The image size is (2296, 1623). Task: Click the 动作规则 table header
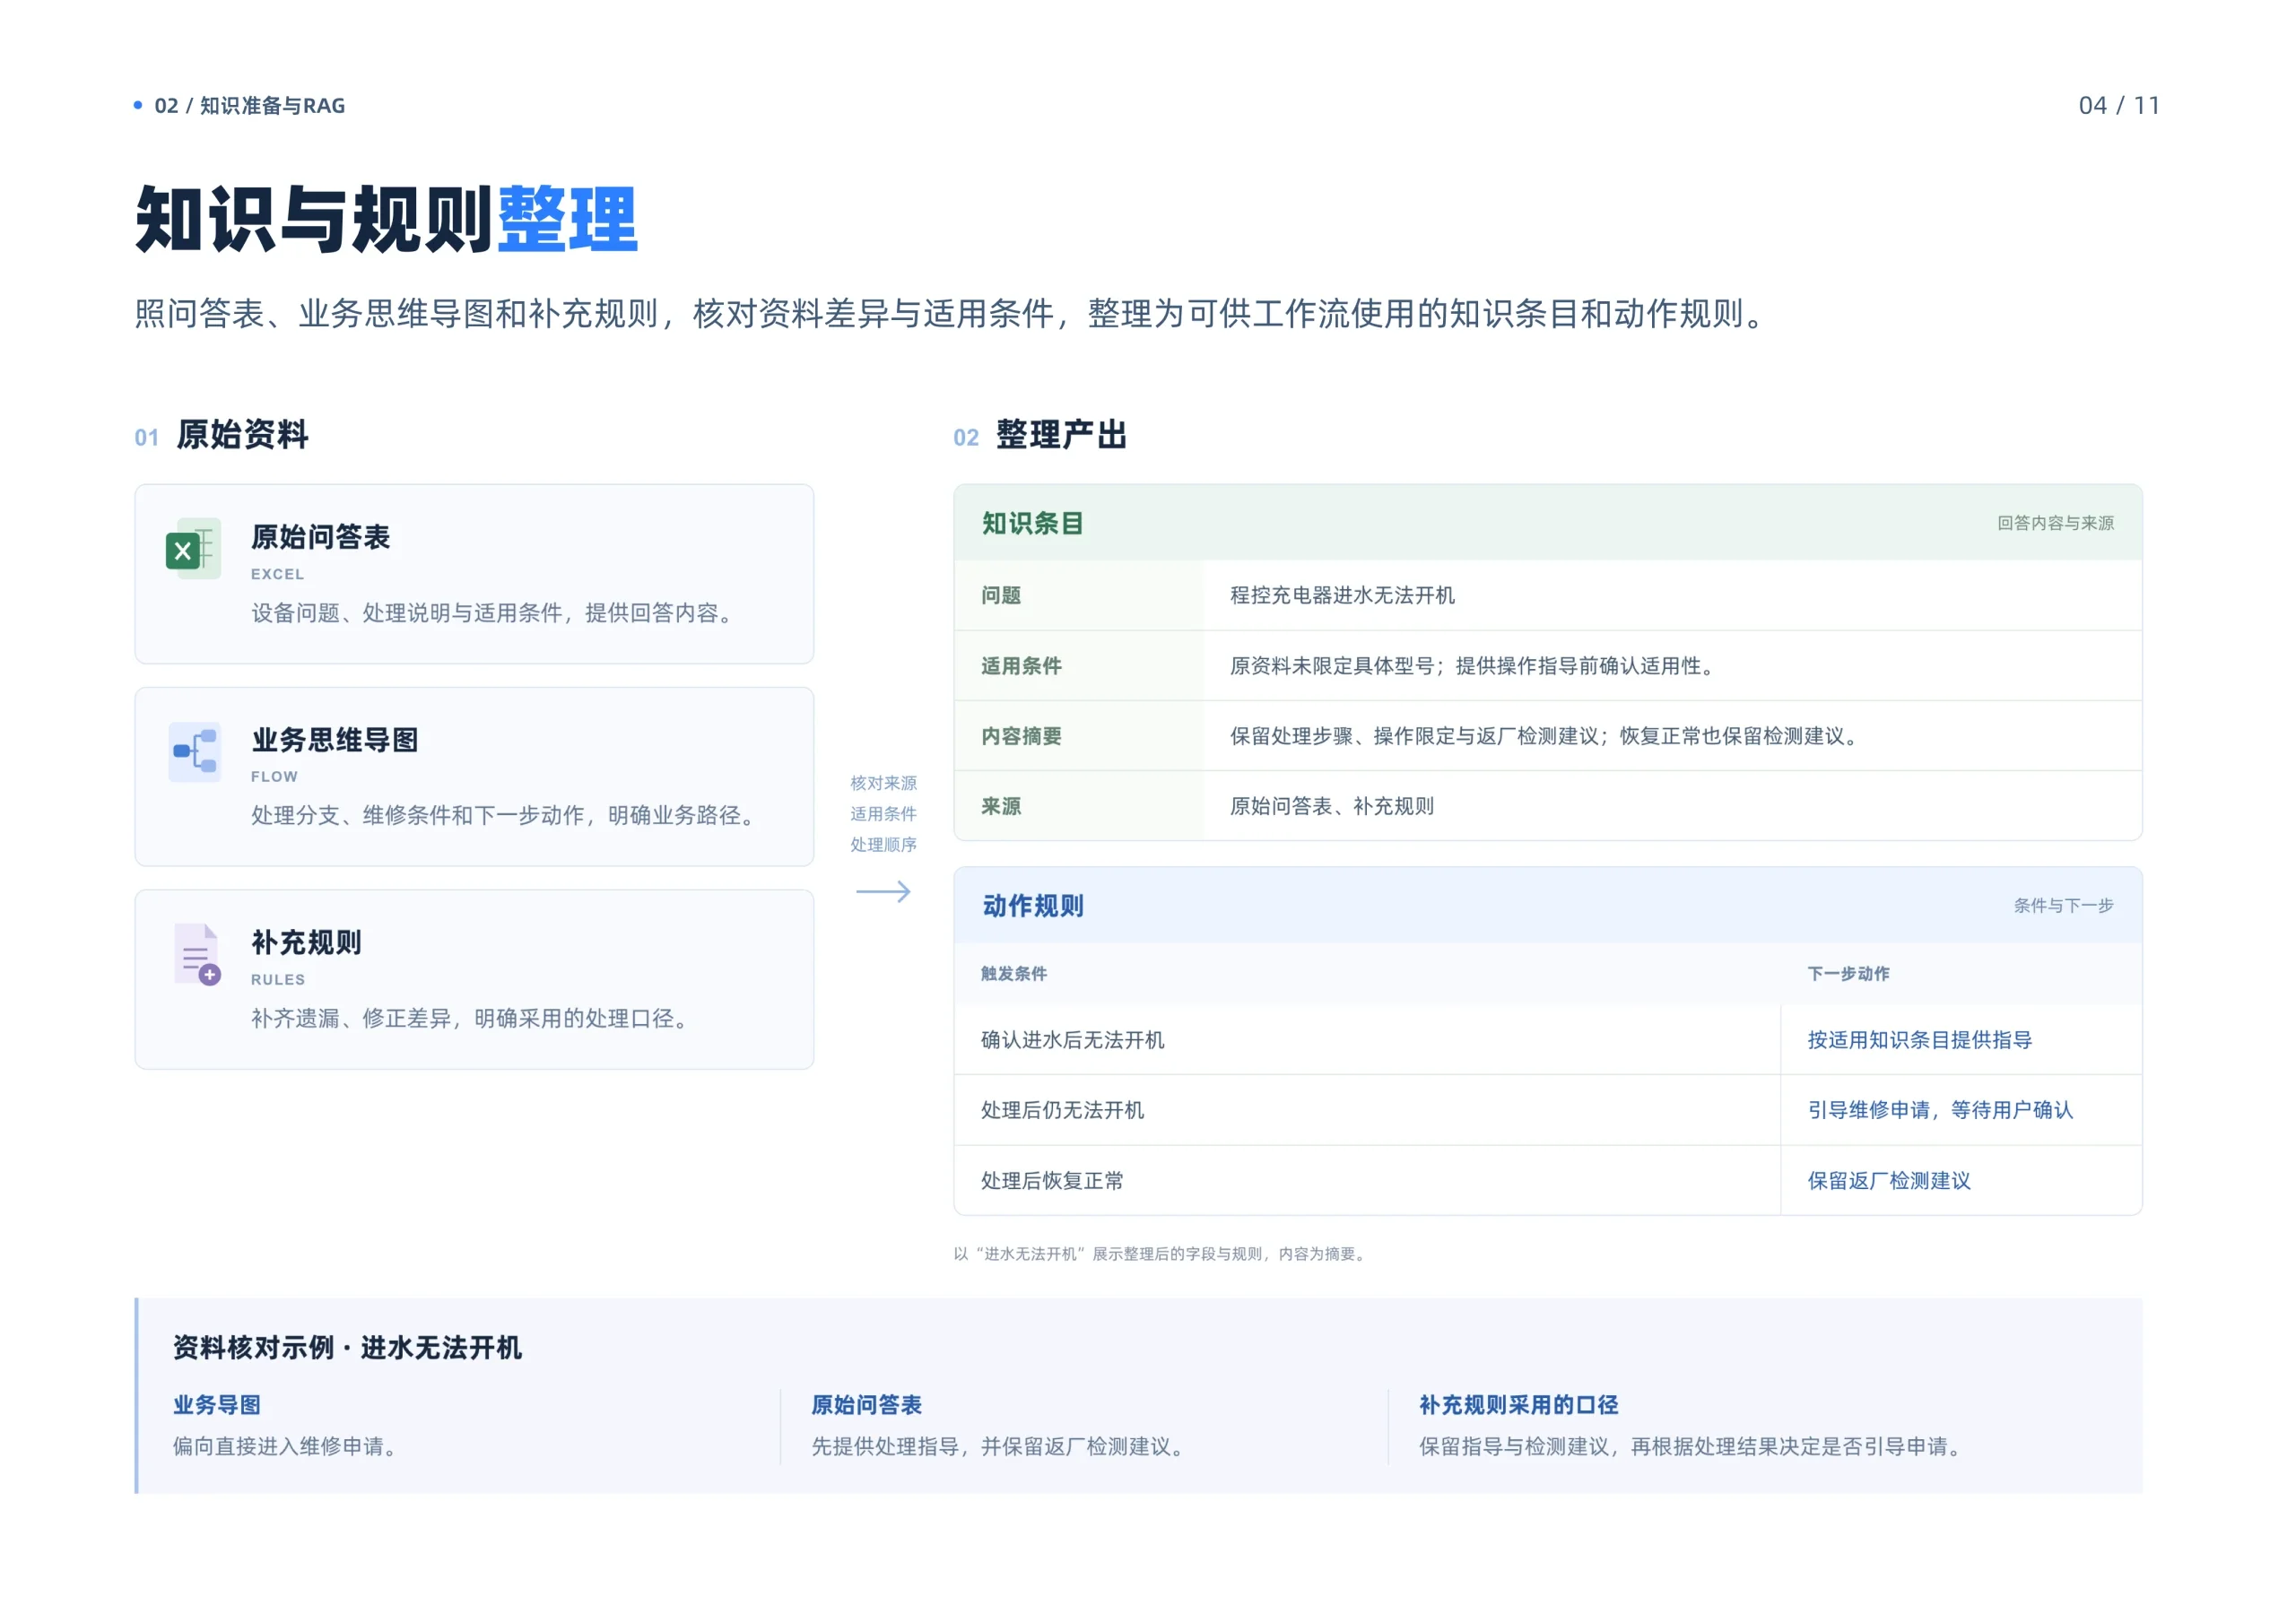pos(1547,906)
